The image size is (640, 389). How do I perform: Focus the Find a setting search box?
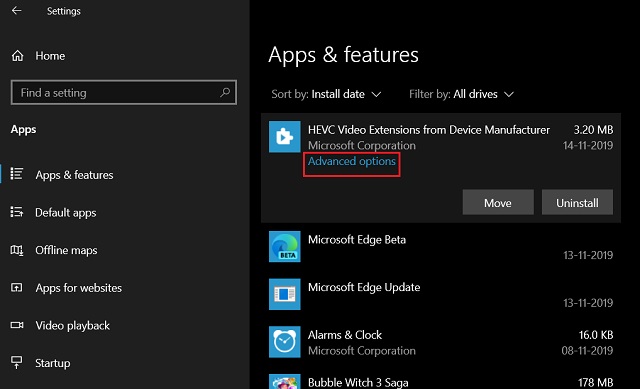pyautogui.click(x=124, y=93)
